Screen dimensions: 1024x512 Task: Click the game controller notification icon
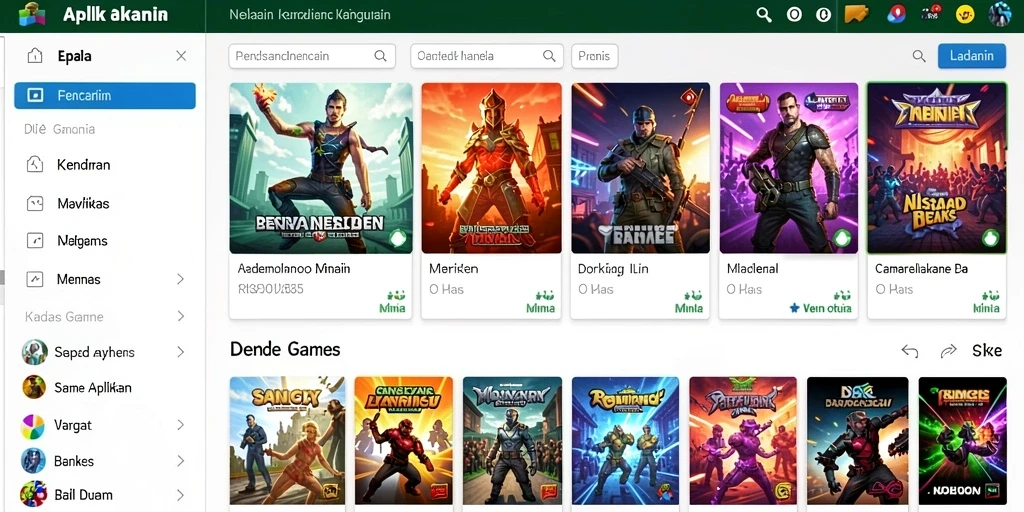[x=930, y=14]
